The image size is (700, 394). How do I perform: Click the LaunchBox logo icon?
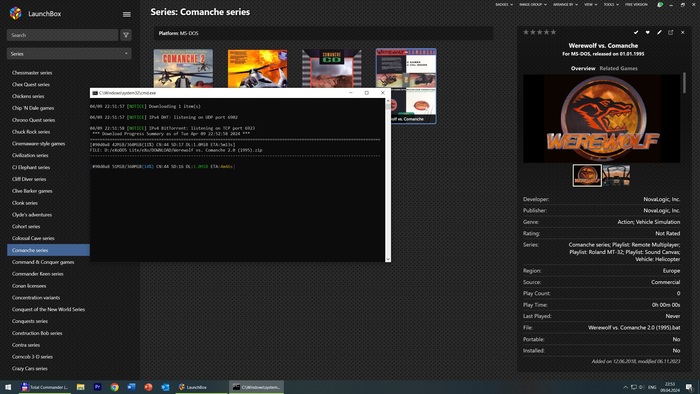(x=16, y=13)
